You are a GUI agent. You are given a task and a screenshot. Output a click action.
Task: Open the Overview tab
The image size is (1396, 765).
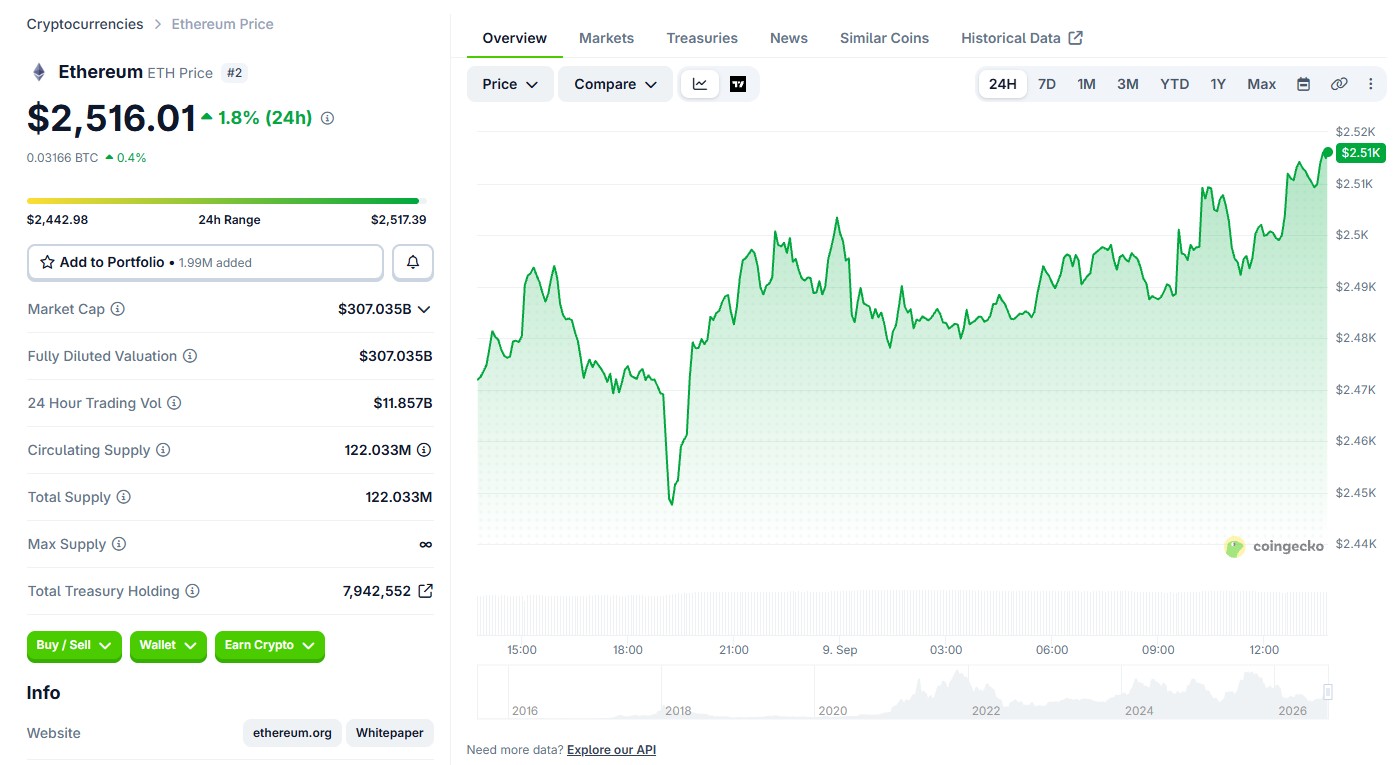(x=515, y=38)
